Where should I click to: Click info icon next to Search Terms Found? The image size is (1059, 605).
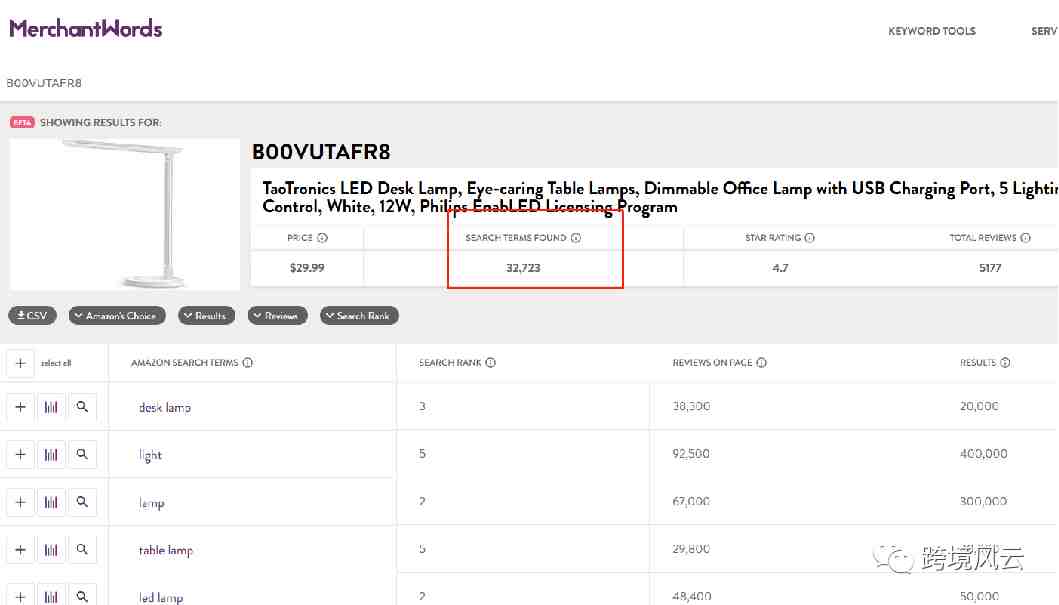point(576,238)
